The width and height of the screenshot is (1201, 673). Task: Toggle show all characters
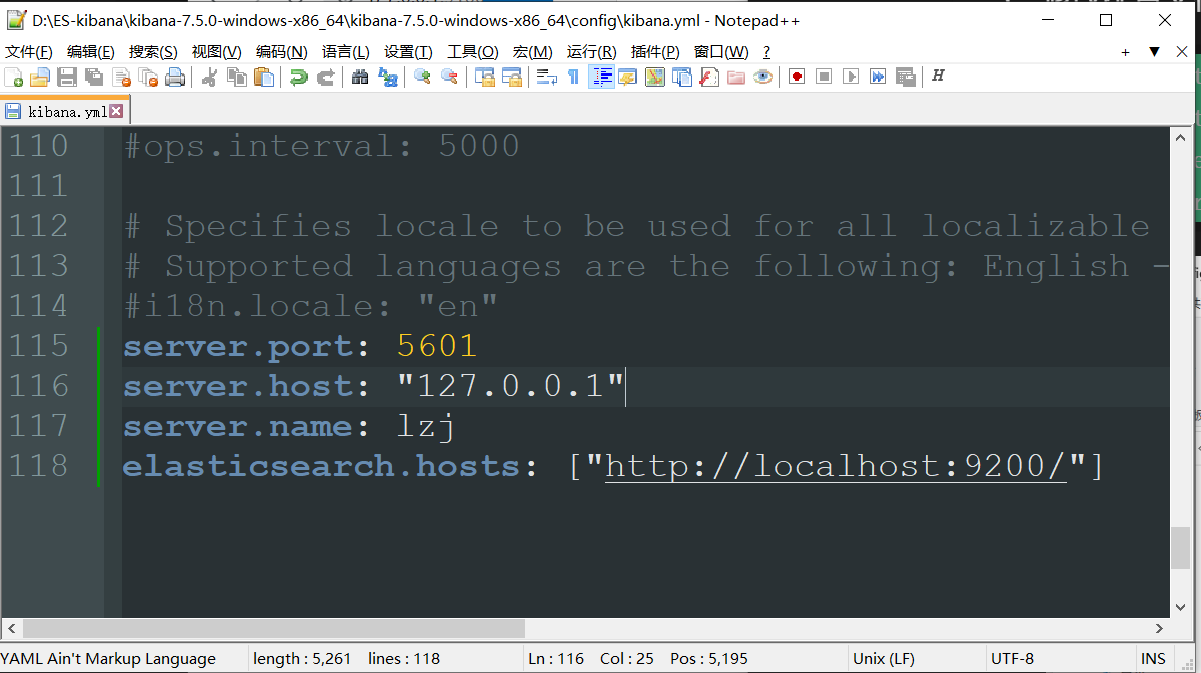coord(573,76)
